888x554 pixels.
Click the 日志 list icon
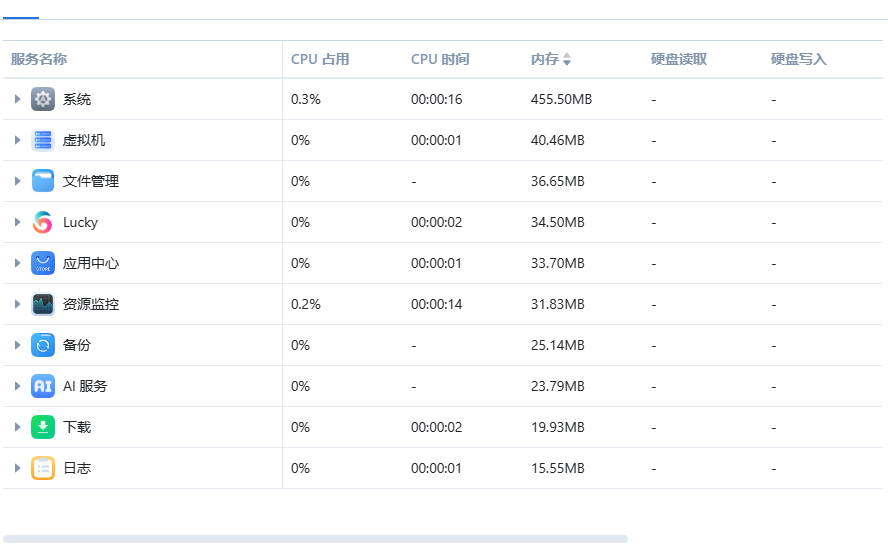[43, 468]
